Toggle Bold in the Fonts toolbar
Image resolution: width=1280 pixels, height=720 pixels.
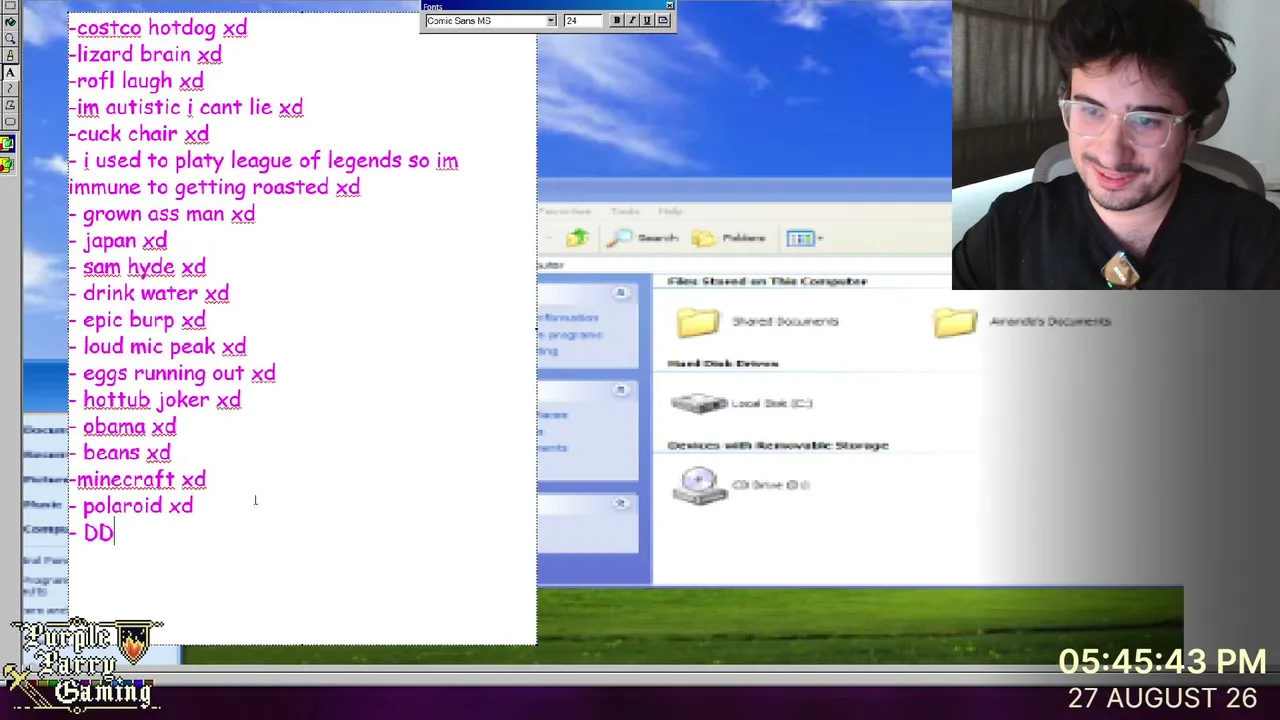click(616, 20)
